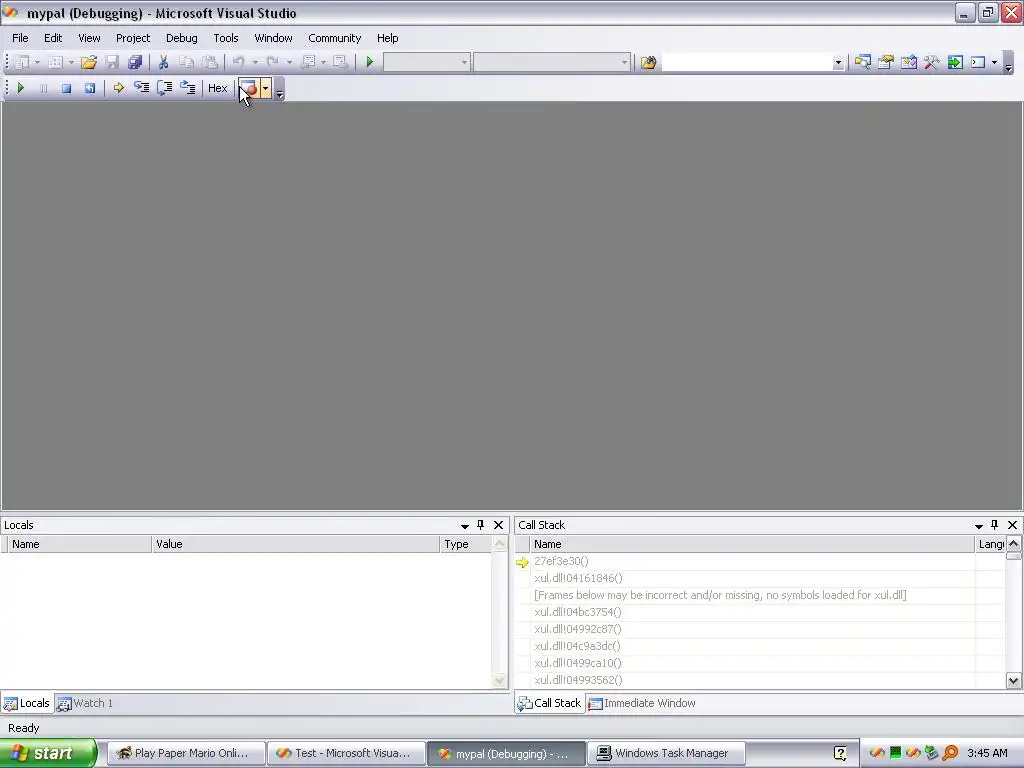Open the Tools menu
The image size is (1024, 768).
(226, 38)
